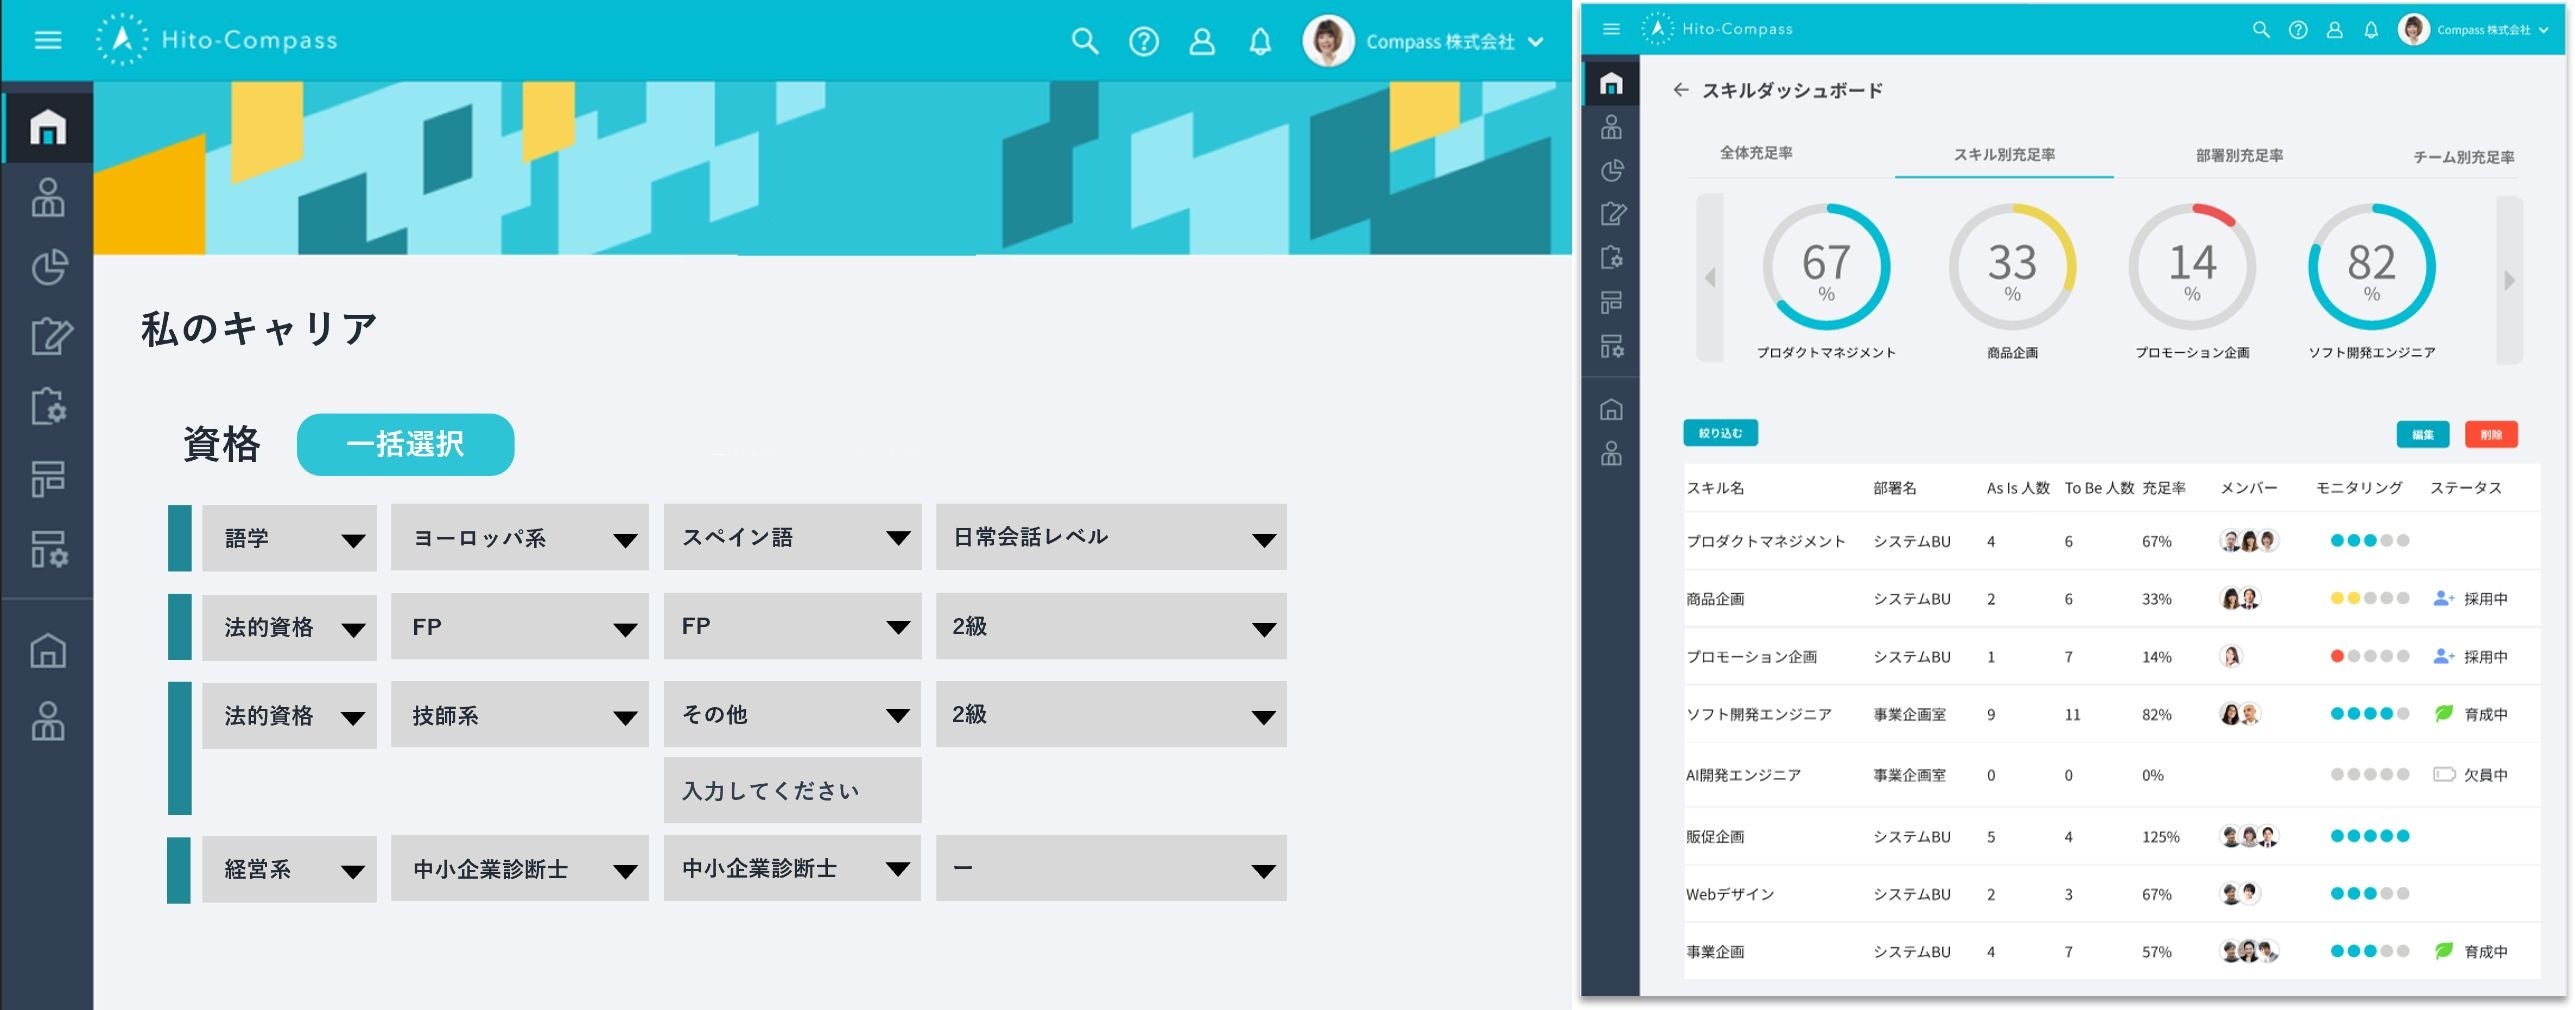Click red 削除 button
Image resolution: width=2575 pixels, height=1010 pixels.
click(x=2490, y=434)
